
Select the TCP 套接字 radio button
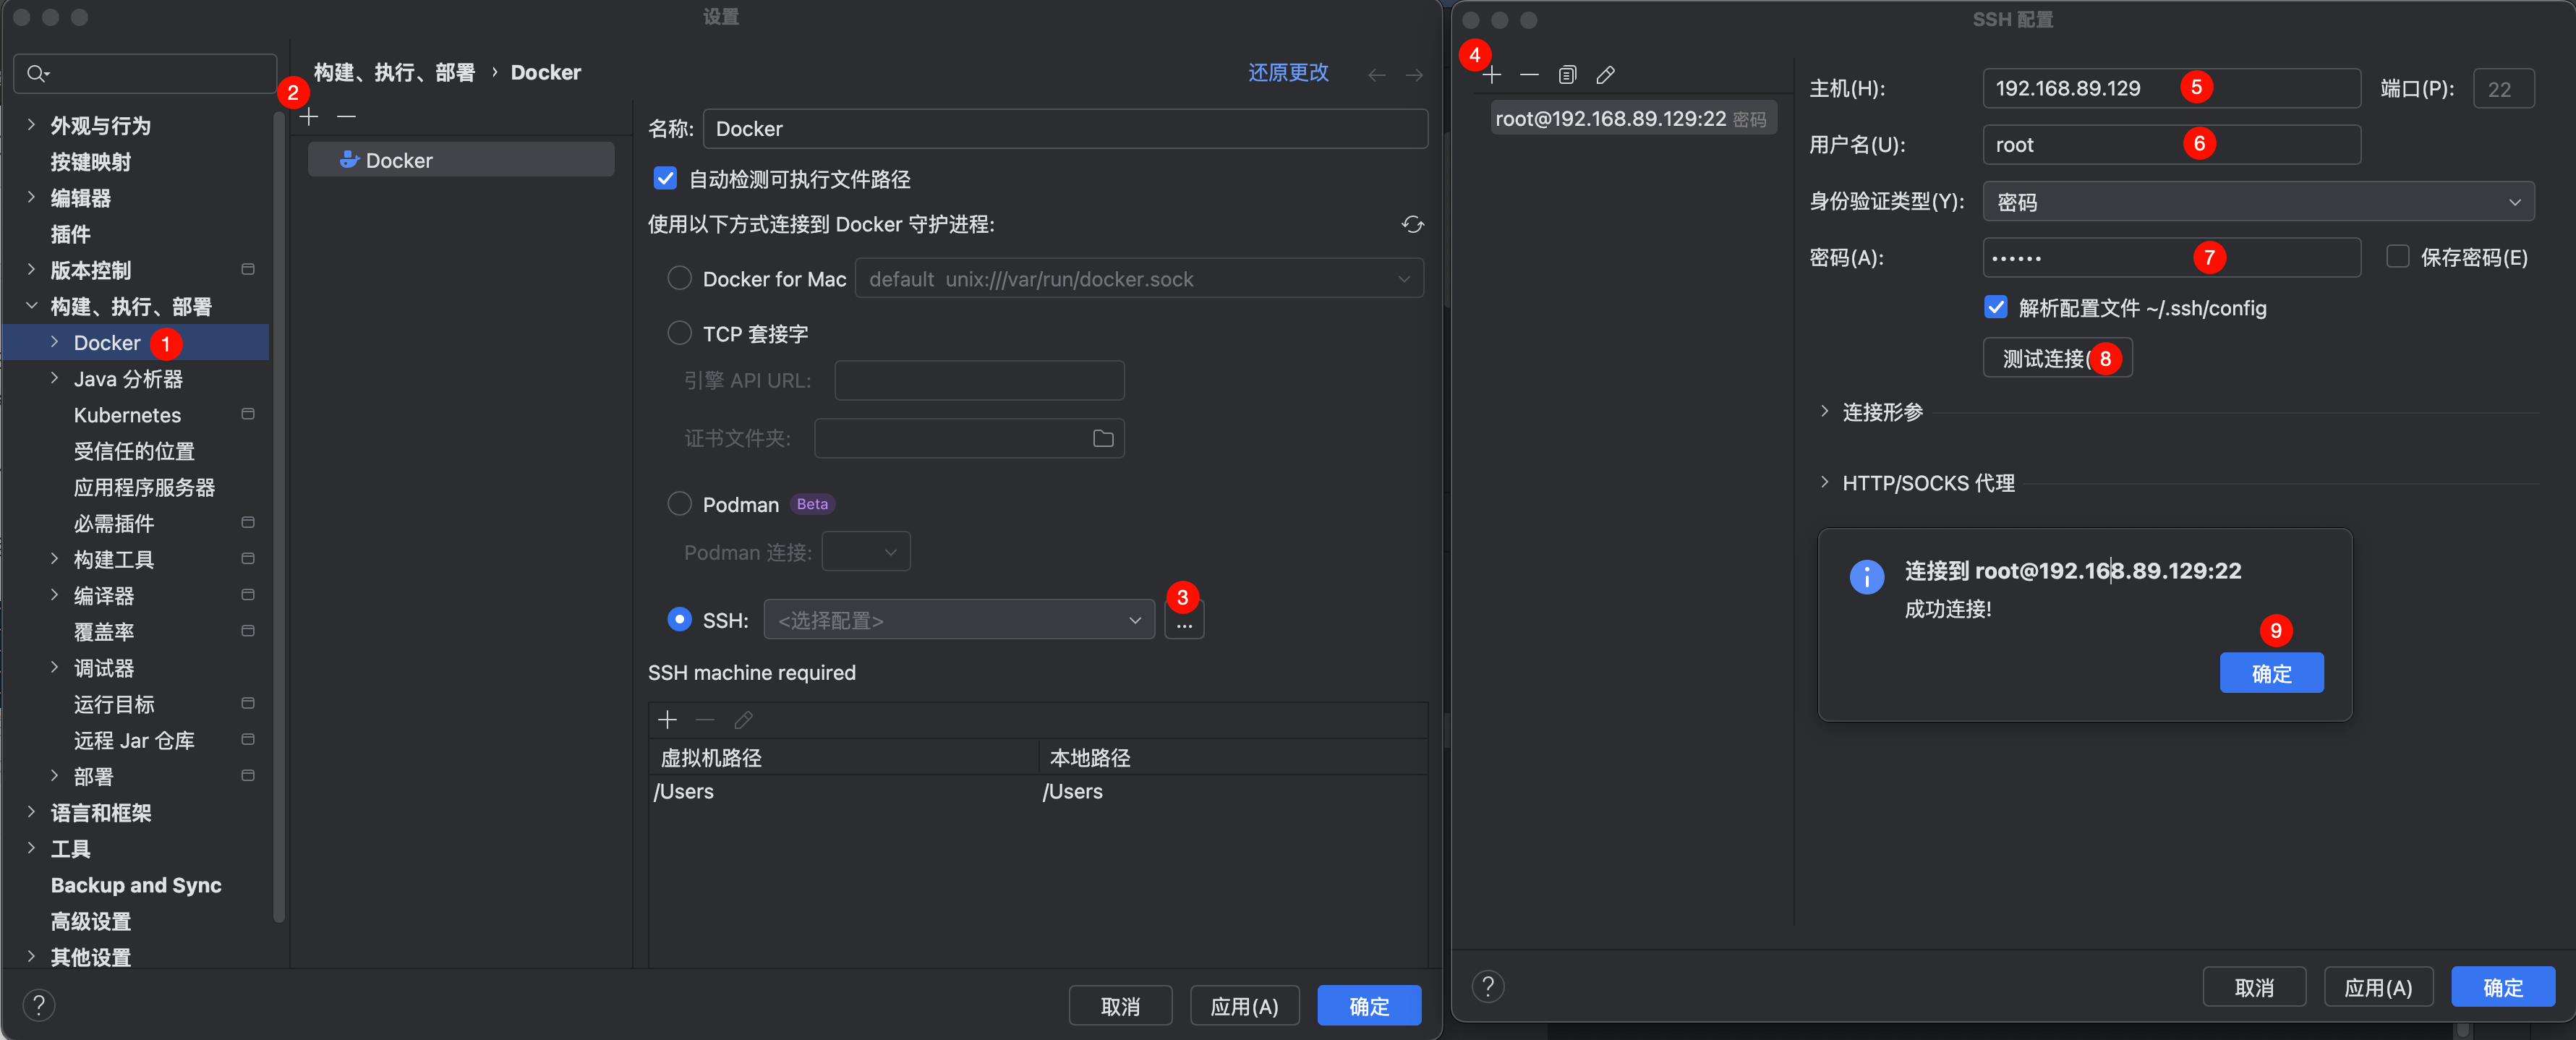[x=679, y=333]
